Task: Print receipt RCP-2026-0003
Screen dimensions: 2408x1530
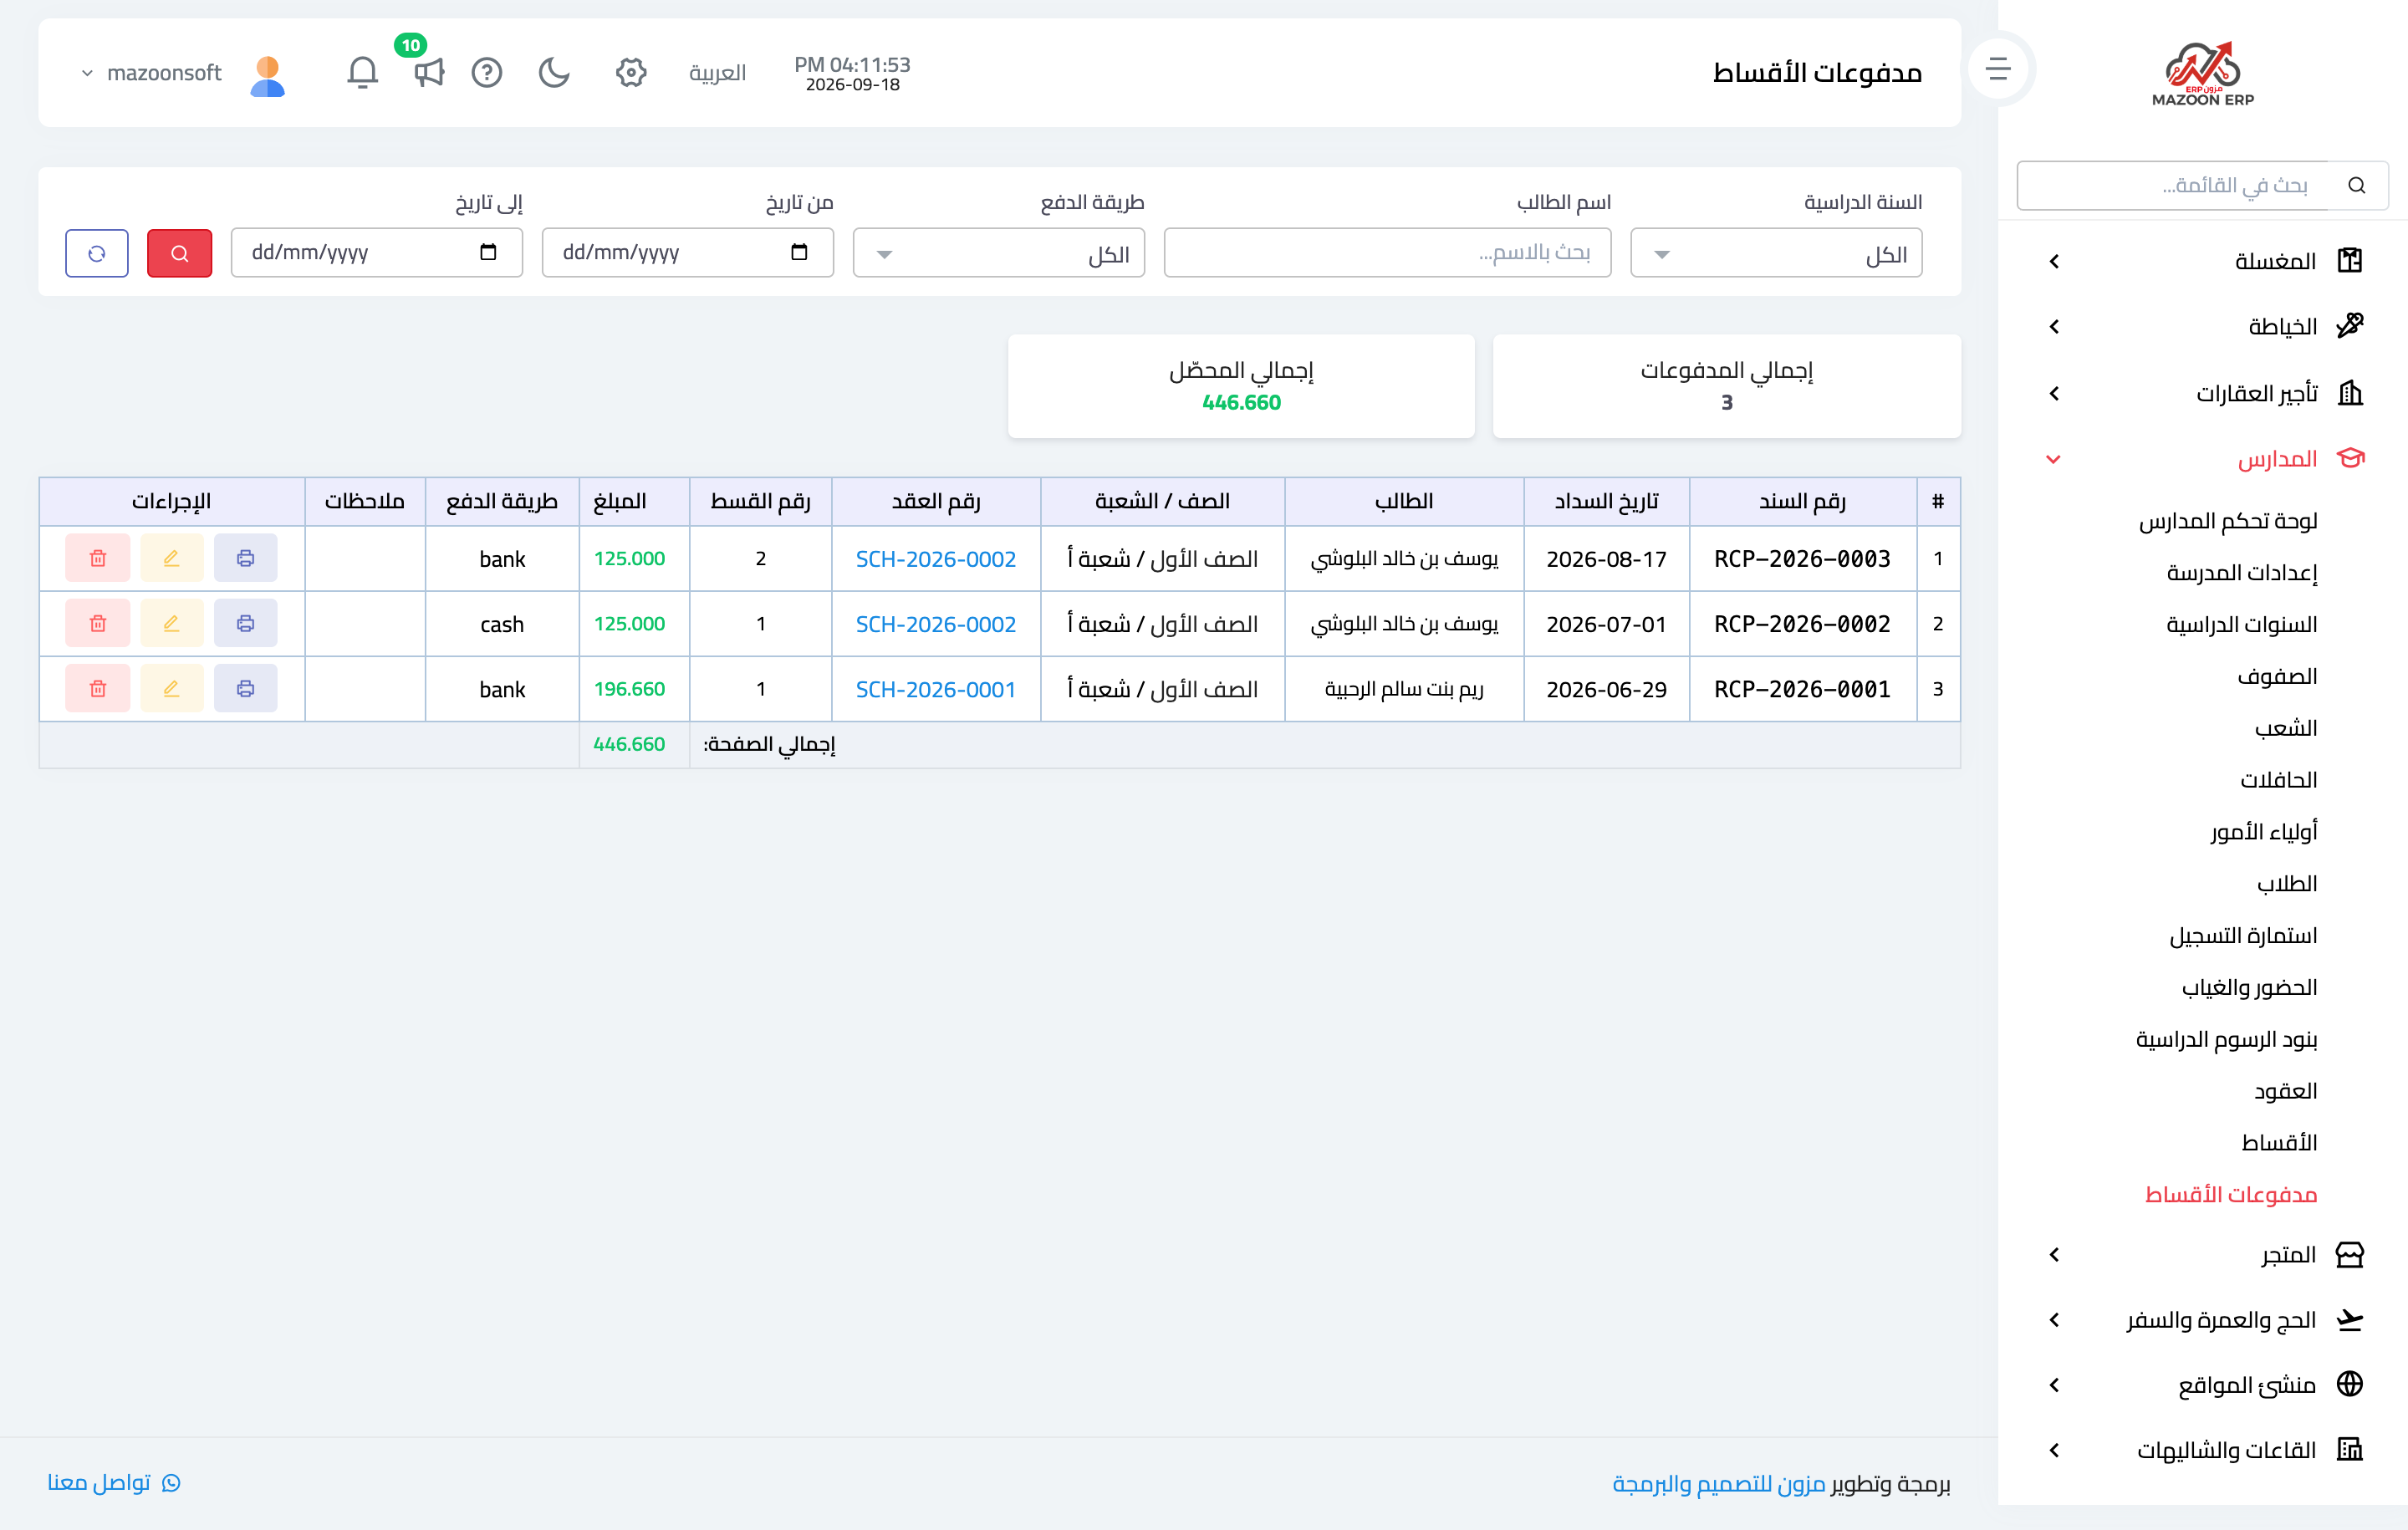Action: (245, 558)
